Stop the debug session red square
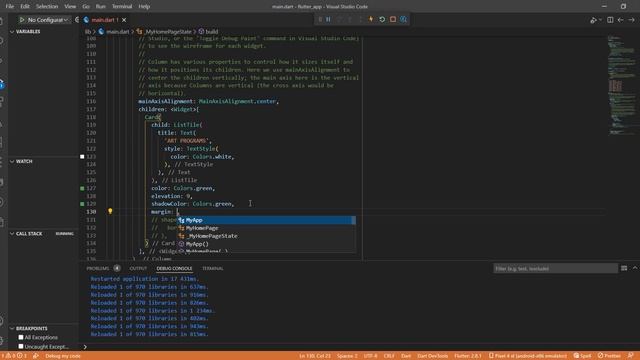The width and height of the screenshot is (640, 360). 393,19
